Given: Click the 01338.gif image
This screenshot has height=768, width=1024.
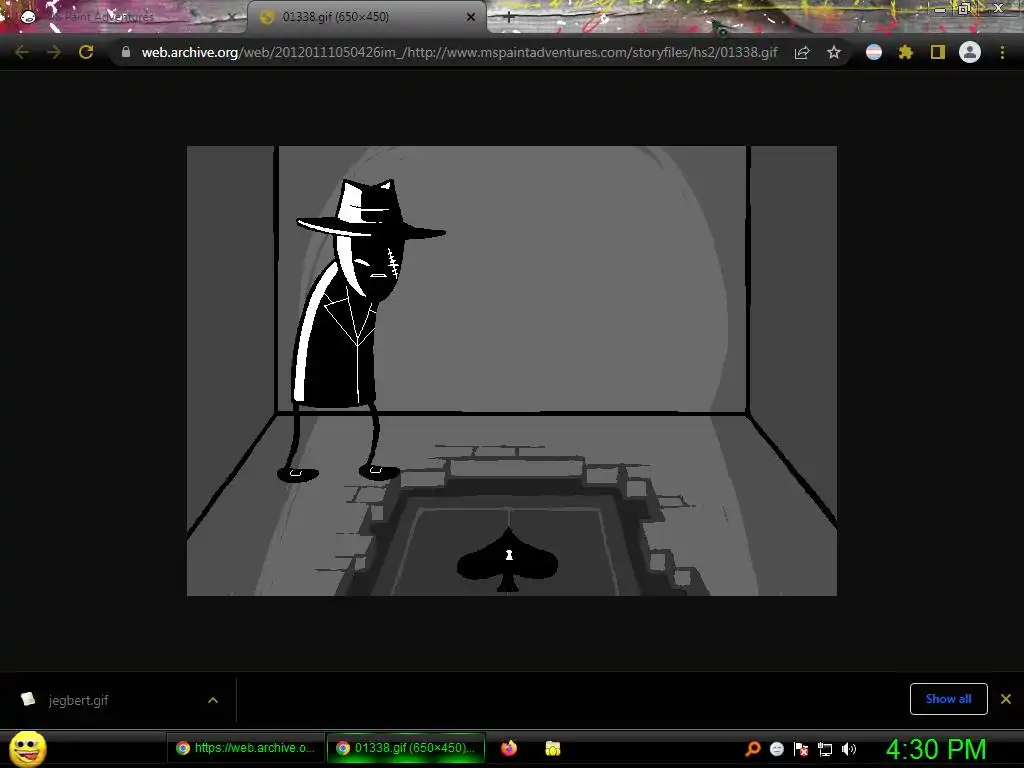Looking at the screenshot, I should [511, 370].
